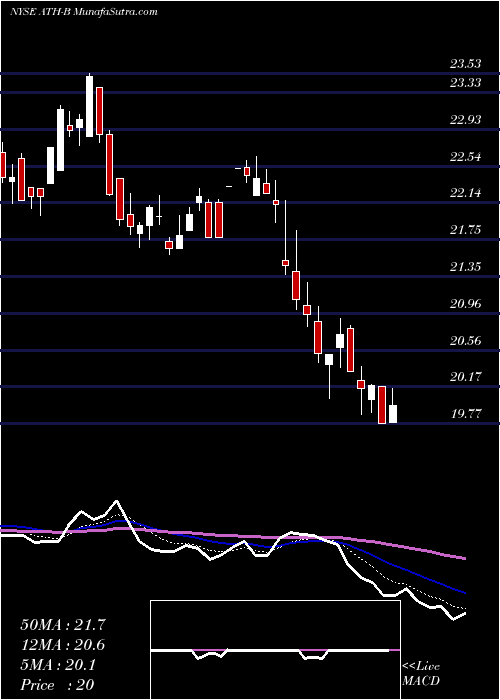The image size is (500, 700).
Task: Click the <<Live MACD label
Action: click(421, 674)
